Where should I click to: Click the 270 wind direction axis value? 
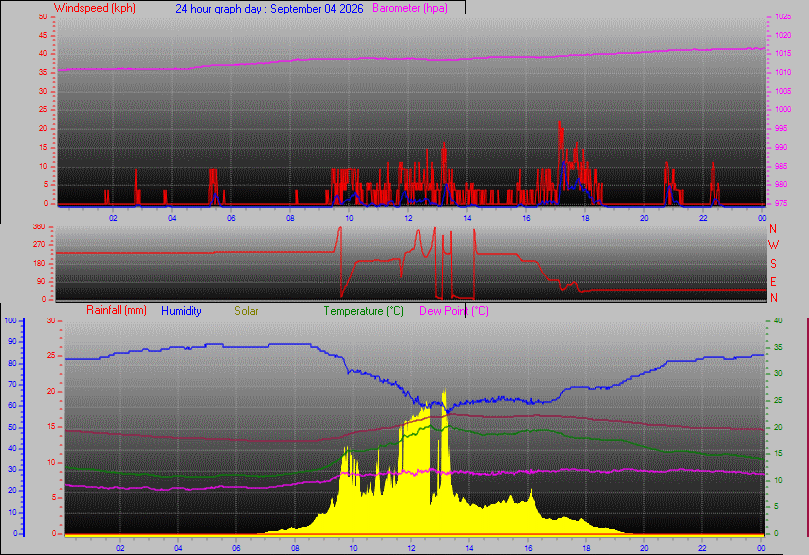click(39, 244)
